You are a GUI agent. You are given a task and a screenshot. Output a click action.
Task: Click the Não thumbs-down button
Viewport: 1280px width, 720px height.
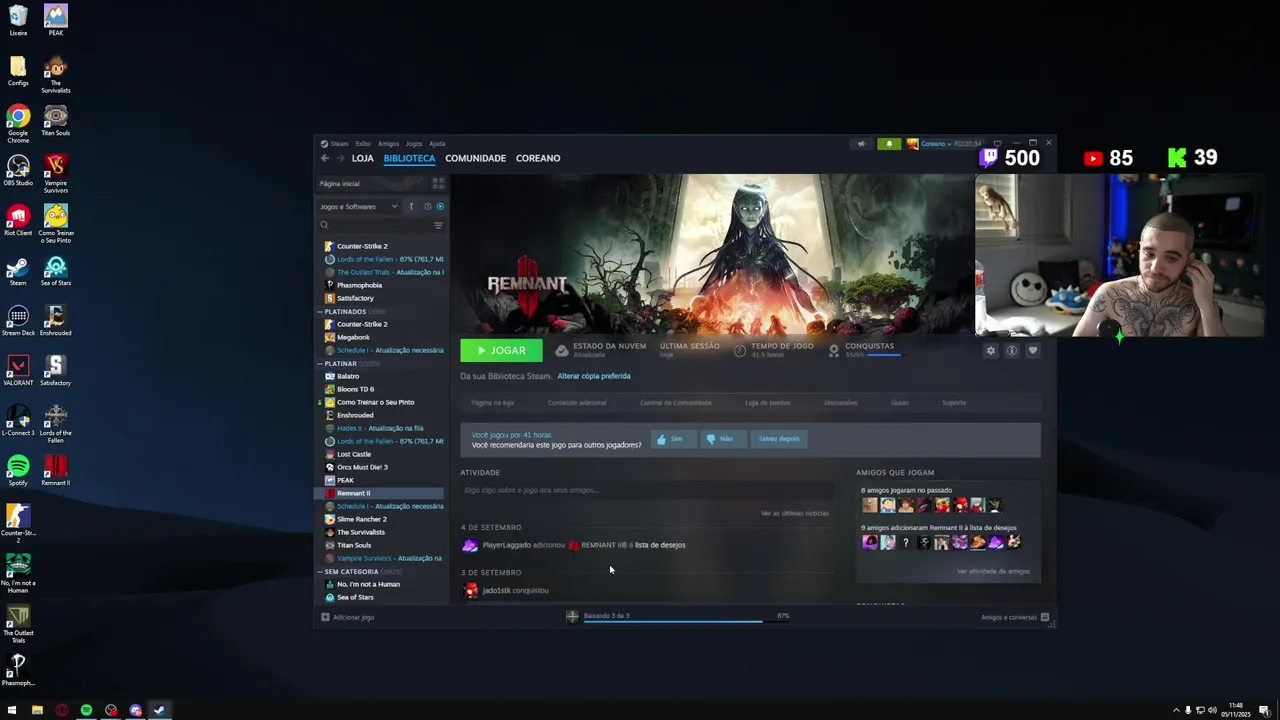pos(722,439)
